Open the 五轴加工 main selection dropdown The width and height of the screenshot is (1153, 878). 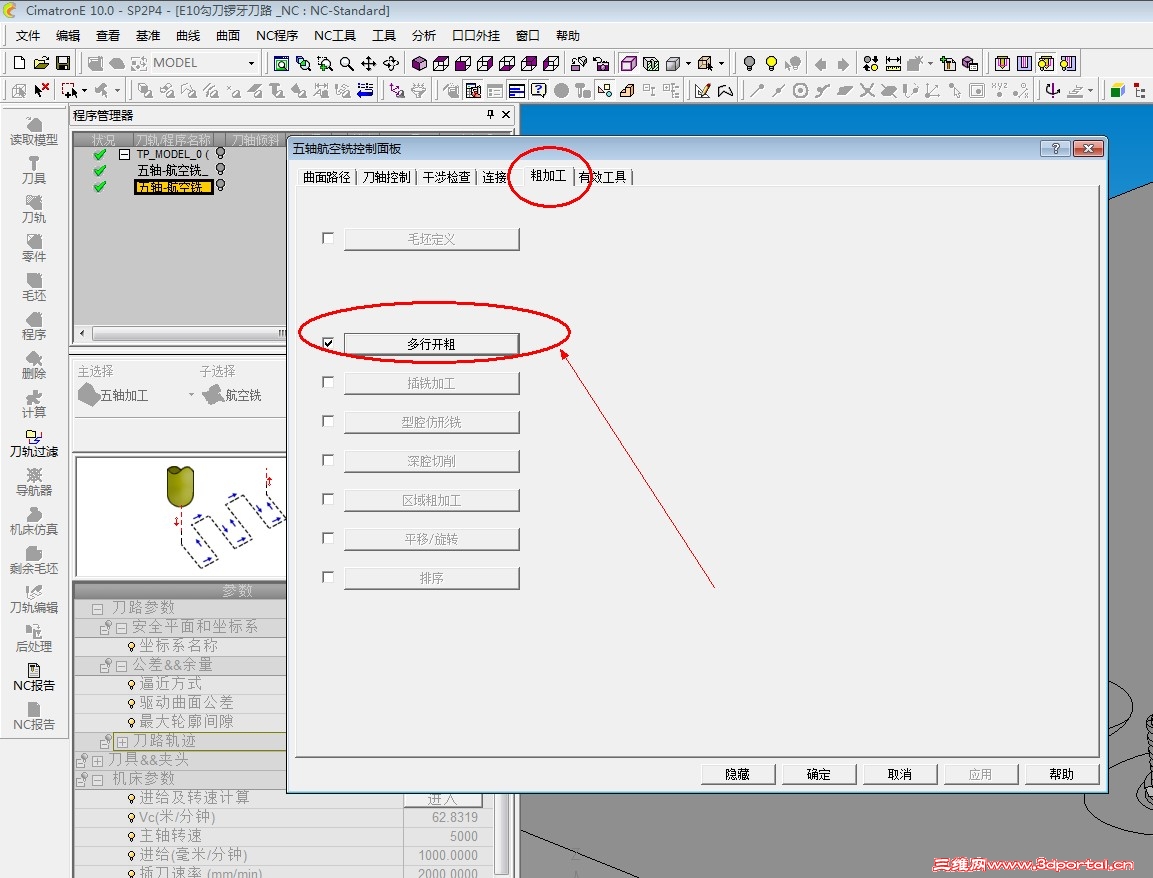191,395
